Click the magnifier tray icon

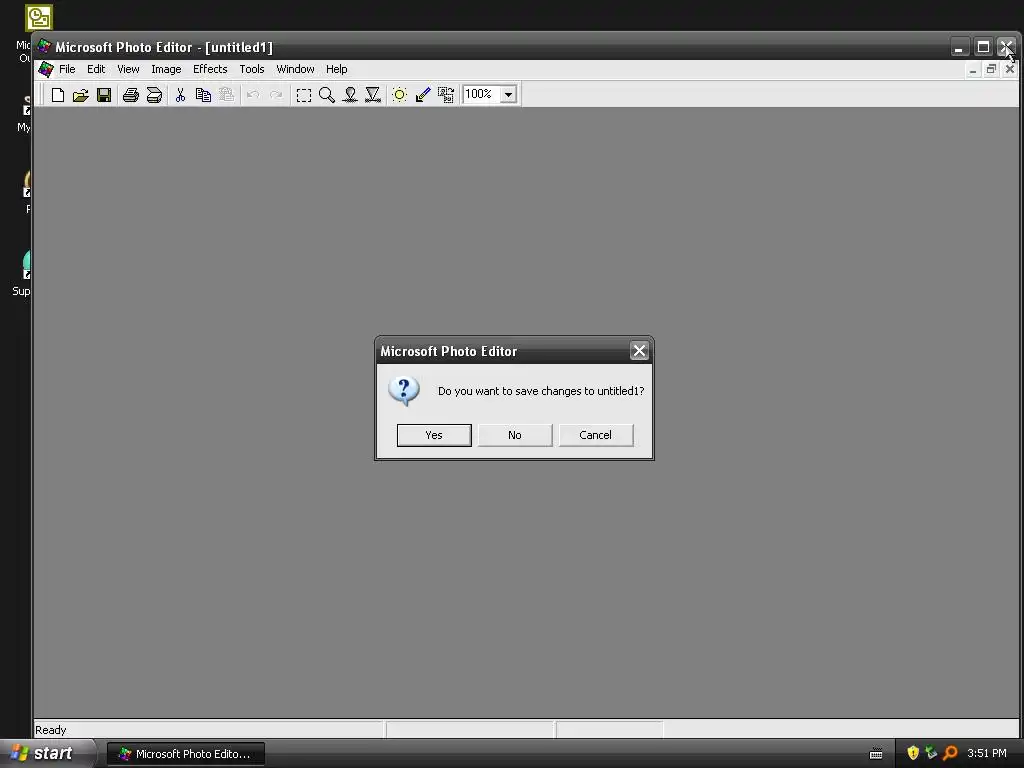[950, 753]
